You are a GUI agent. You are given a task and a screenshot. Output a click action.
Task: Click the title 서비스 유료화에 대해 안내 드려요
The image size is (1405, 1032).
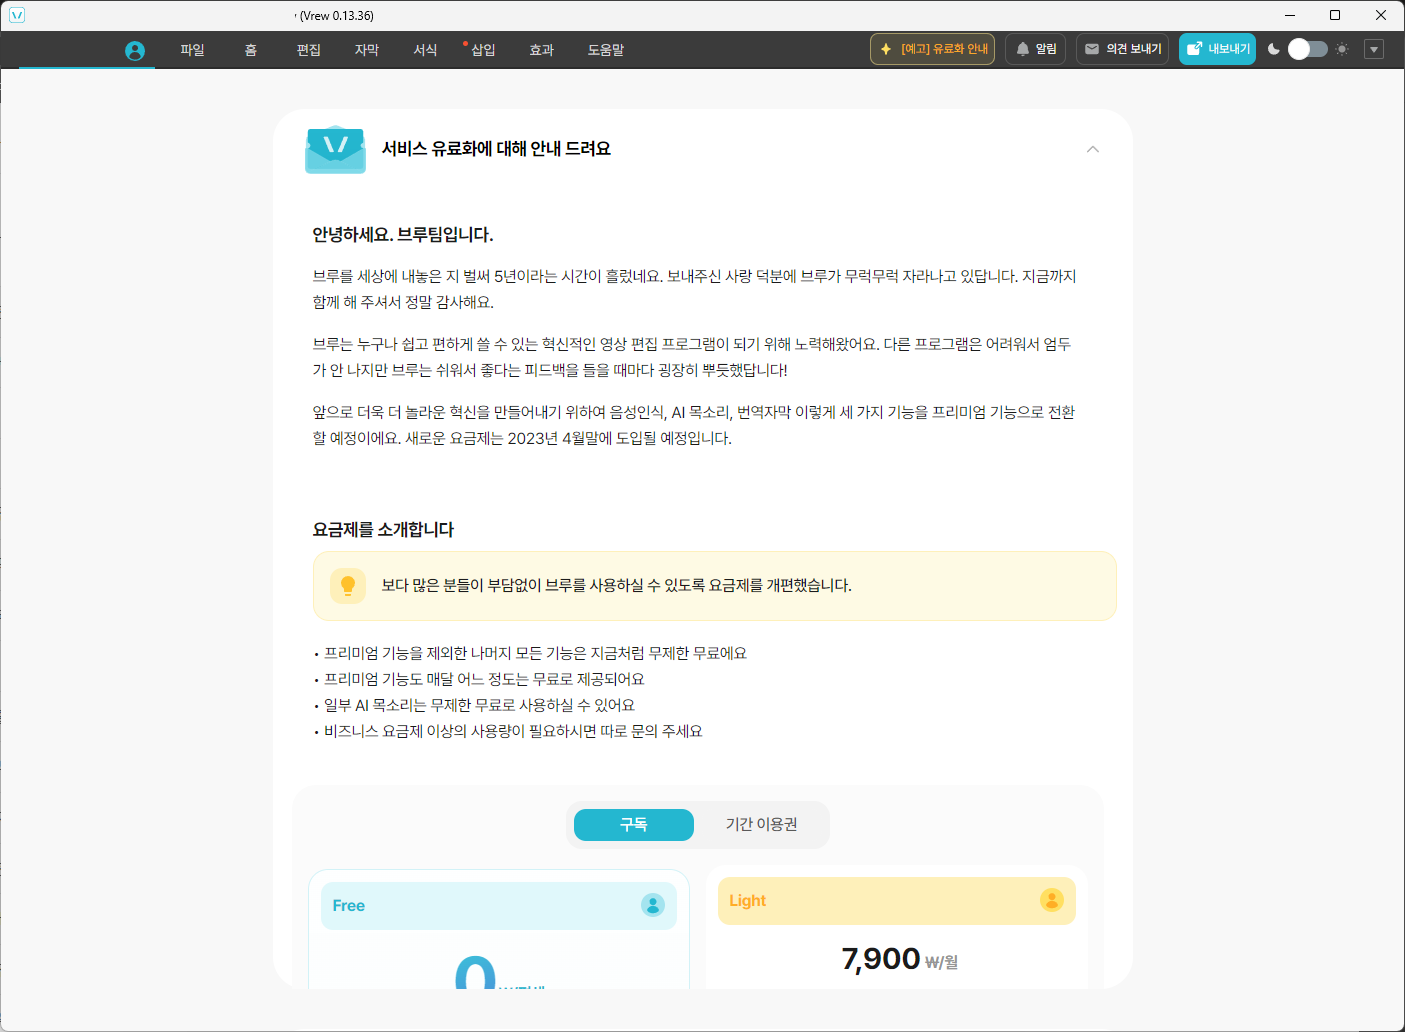(x=496, y=149)
